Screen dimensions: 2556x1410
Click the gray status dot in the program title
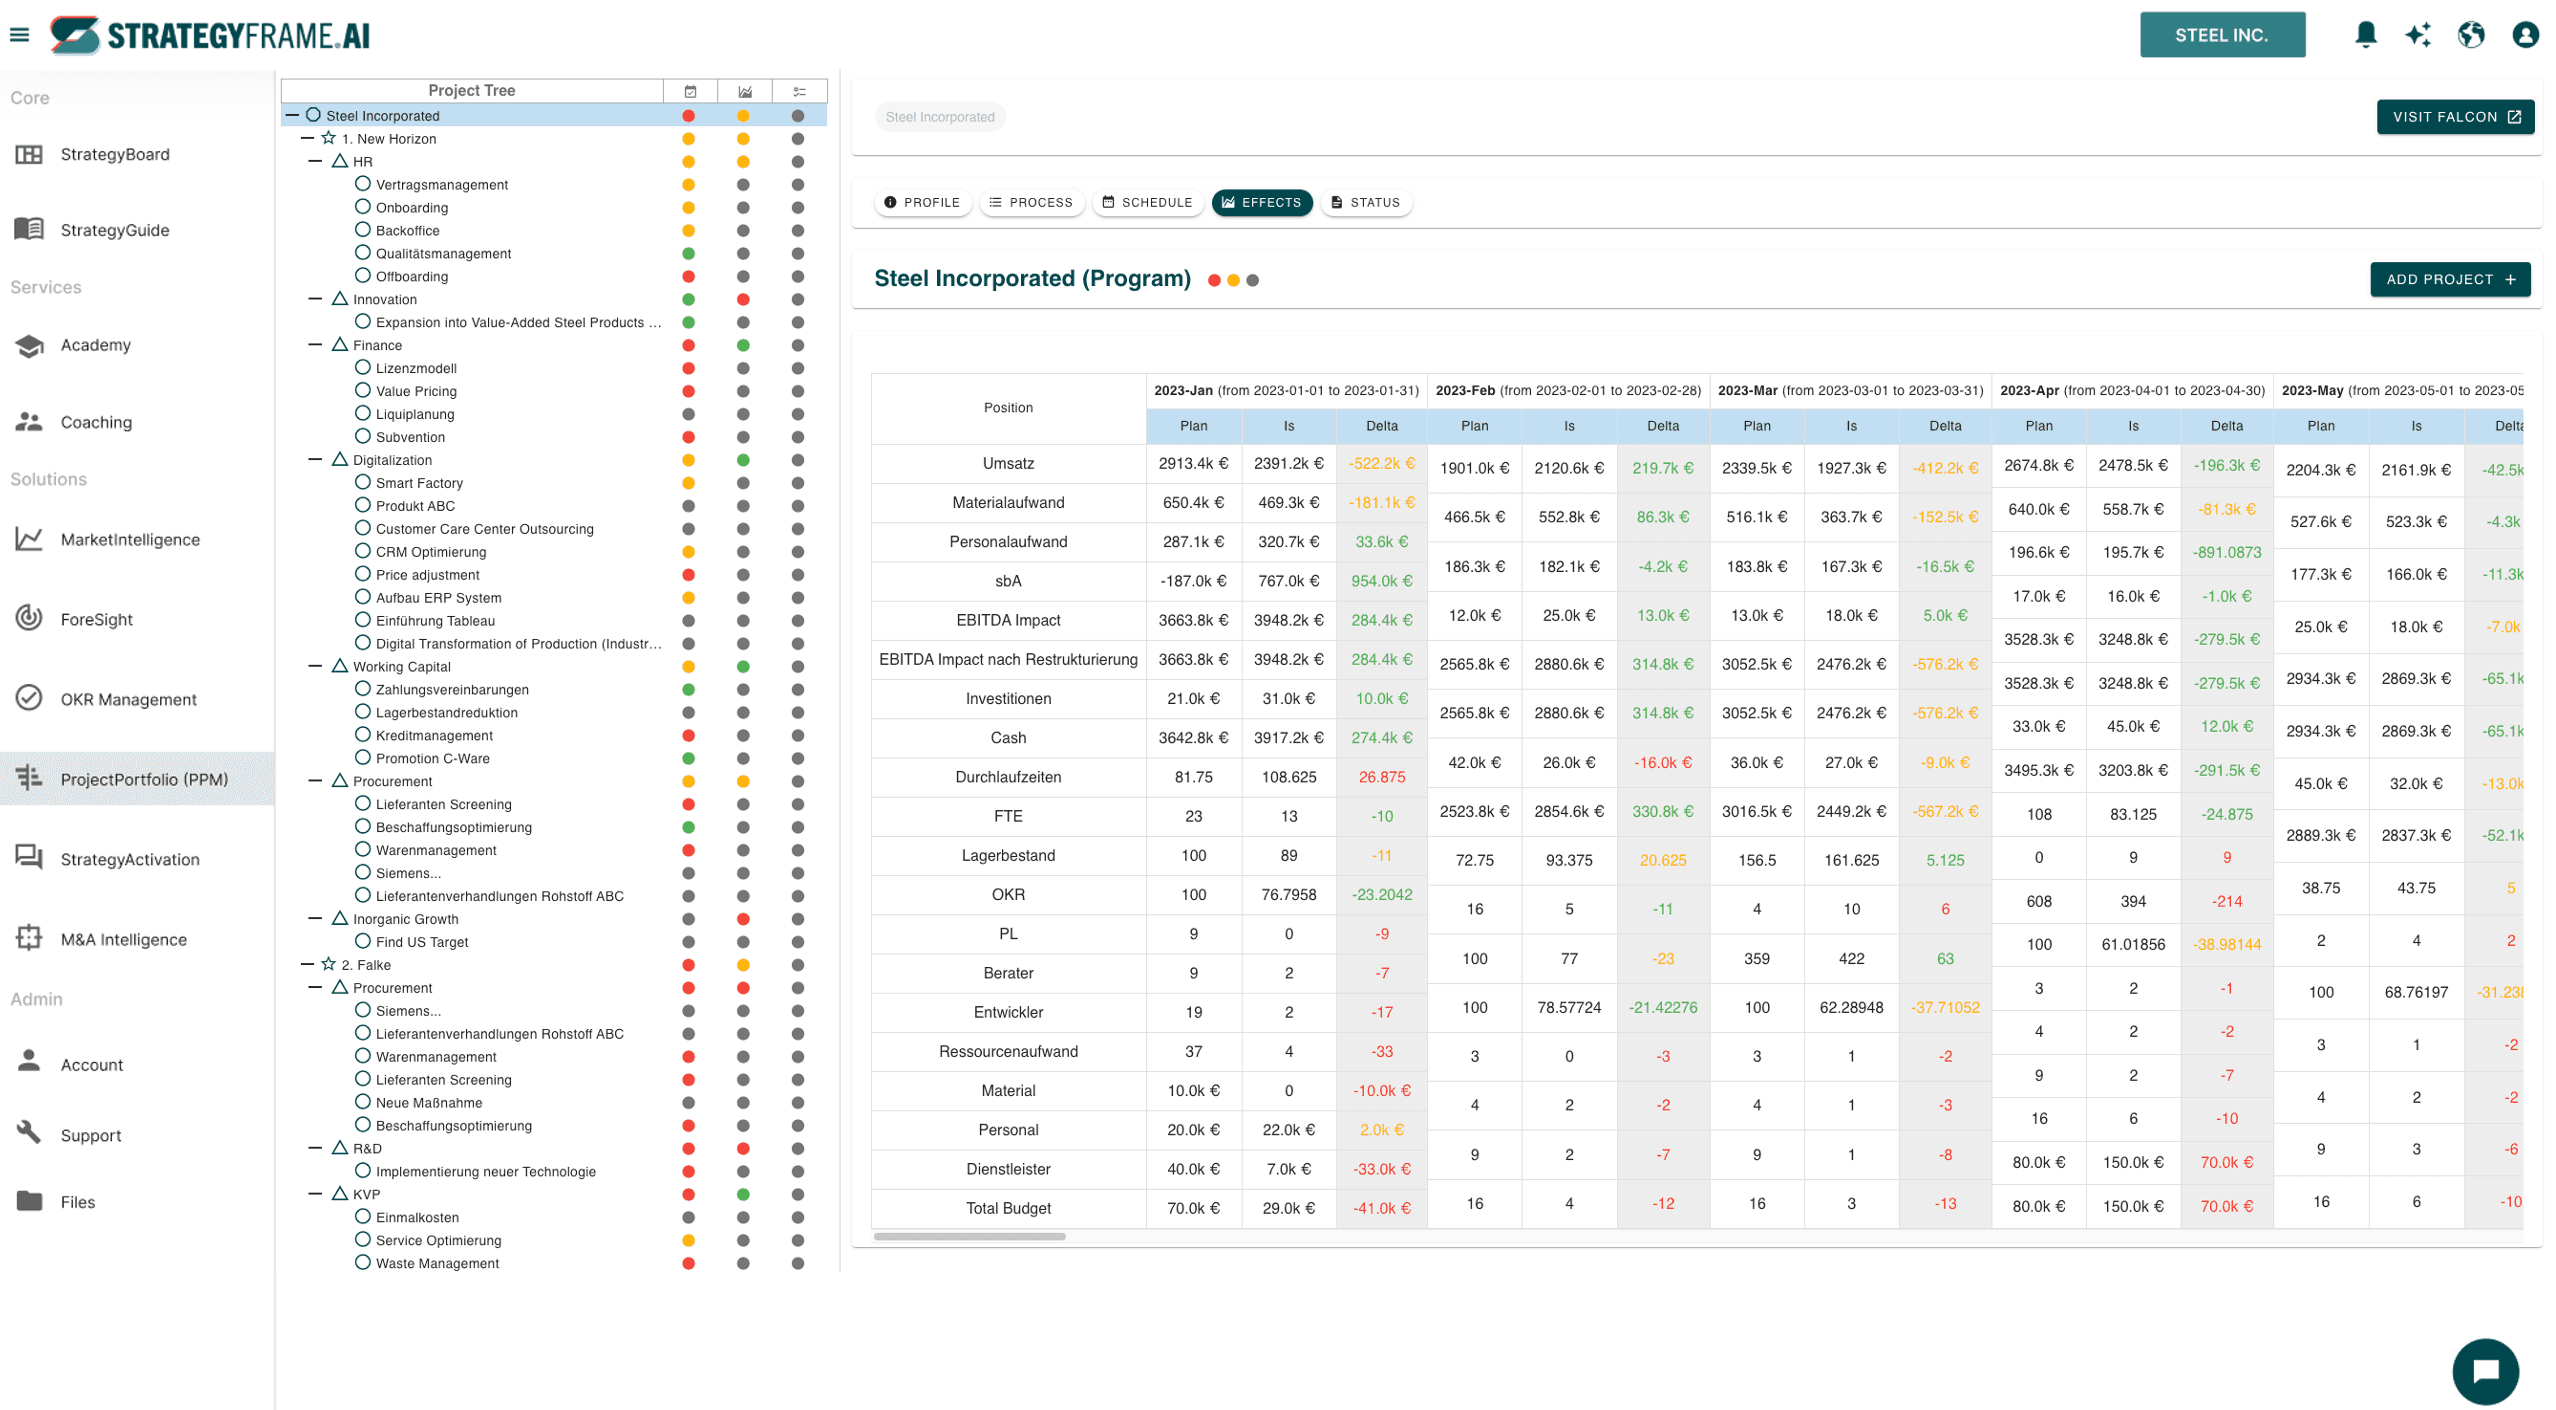tap(1252, 280)
